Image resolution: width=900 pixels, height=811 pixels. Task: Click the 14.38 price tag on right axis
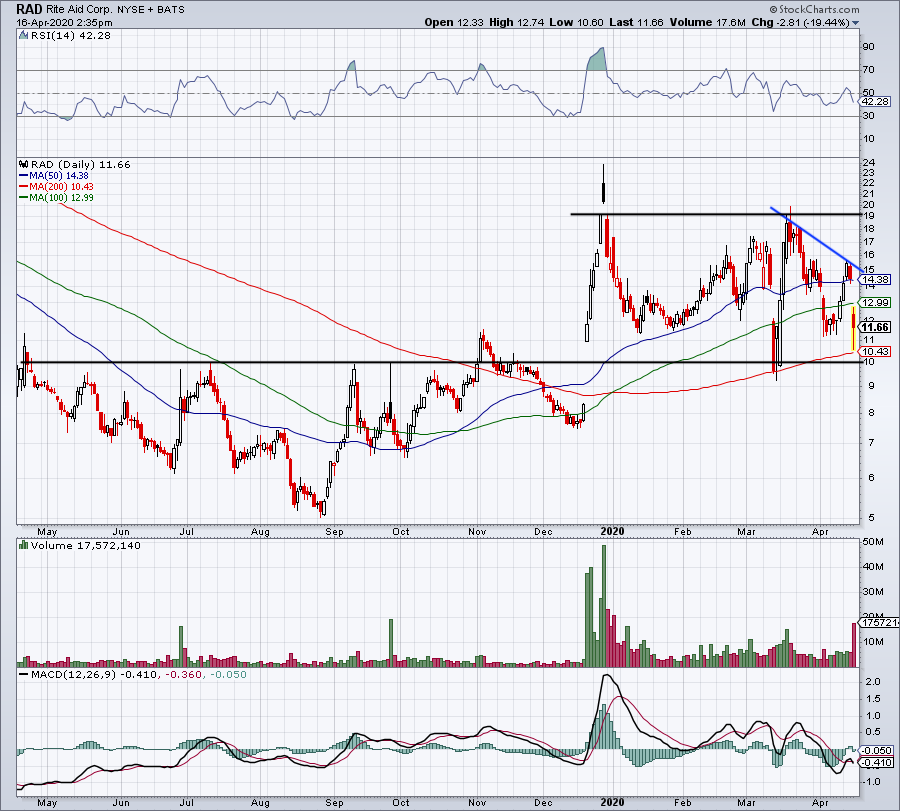click(x=876, y=280)
